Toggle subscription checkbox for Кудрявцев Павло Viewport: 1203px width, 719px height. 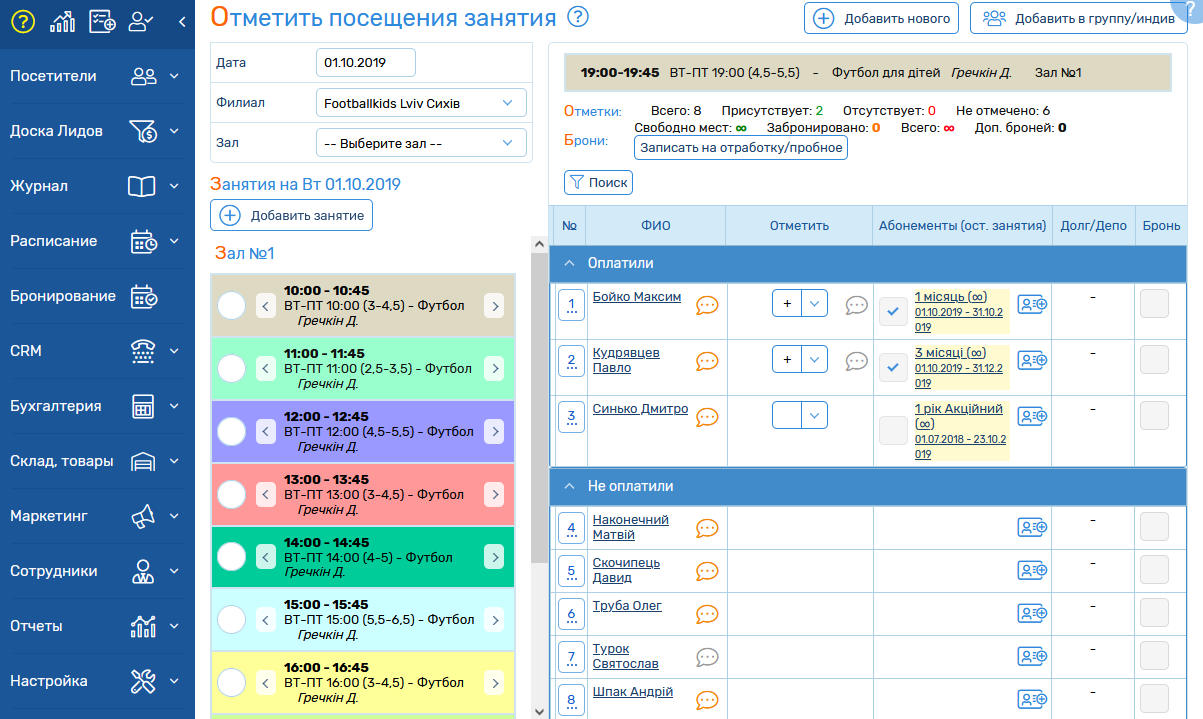(x=892, y=367)
